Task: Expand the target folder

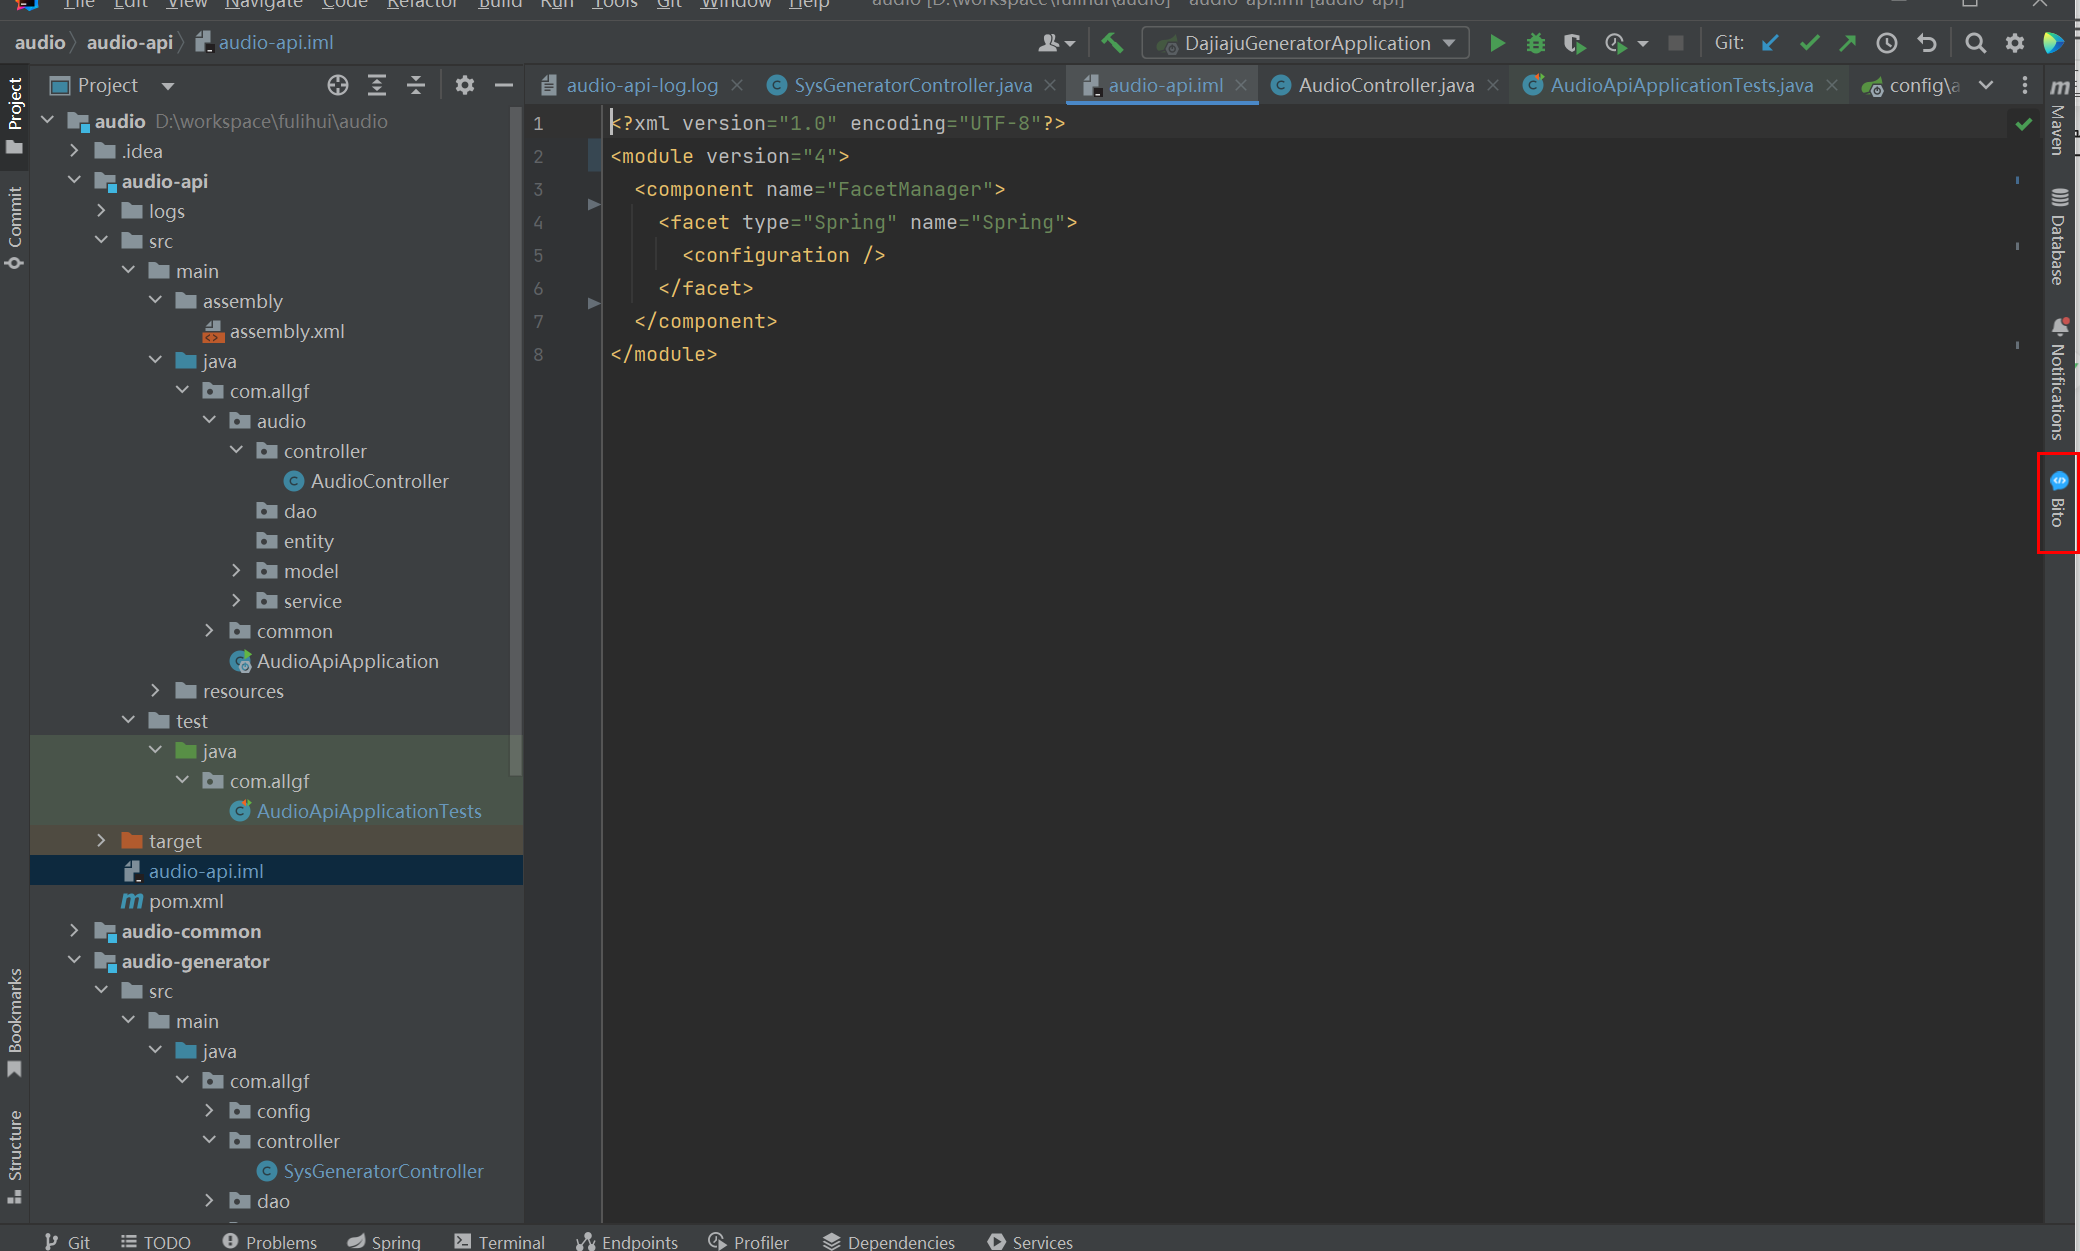Action: click(x=101, y=841)
